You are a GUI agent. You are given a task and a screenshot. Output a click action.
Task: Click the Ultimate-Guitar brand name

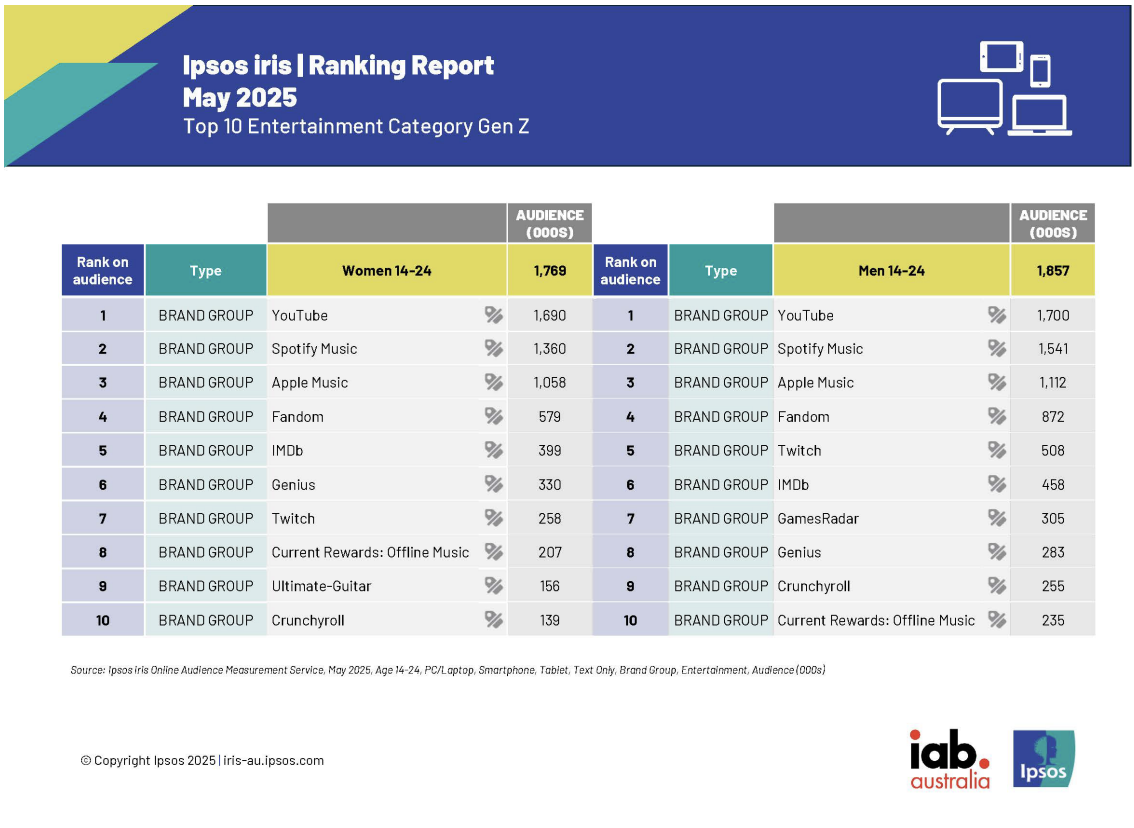click(x=321, y=586)
